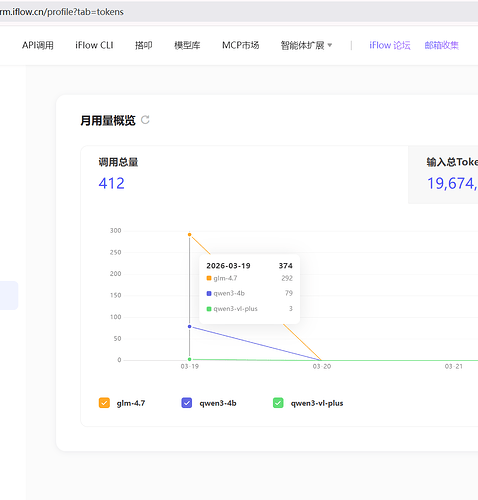Select the highlighted left sidebar item

tap(9, 295)
